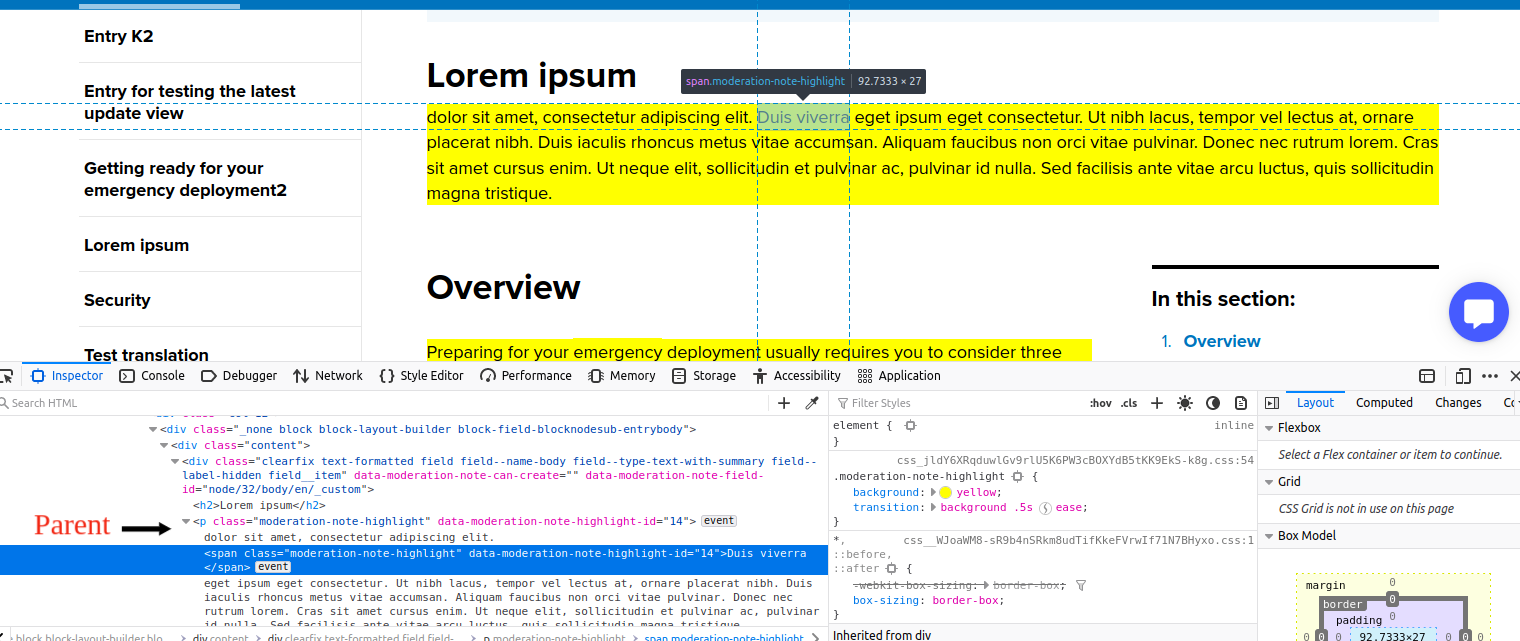Enable dark theme simulation with the moon icon
The height and width of the screenshot is (641, 1520).
(1213, 402)
